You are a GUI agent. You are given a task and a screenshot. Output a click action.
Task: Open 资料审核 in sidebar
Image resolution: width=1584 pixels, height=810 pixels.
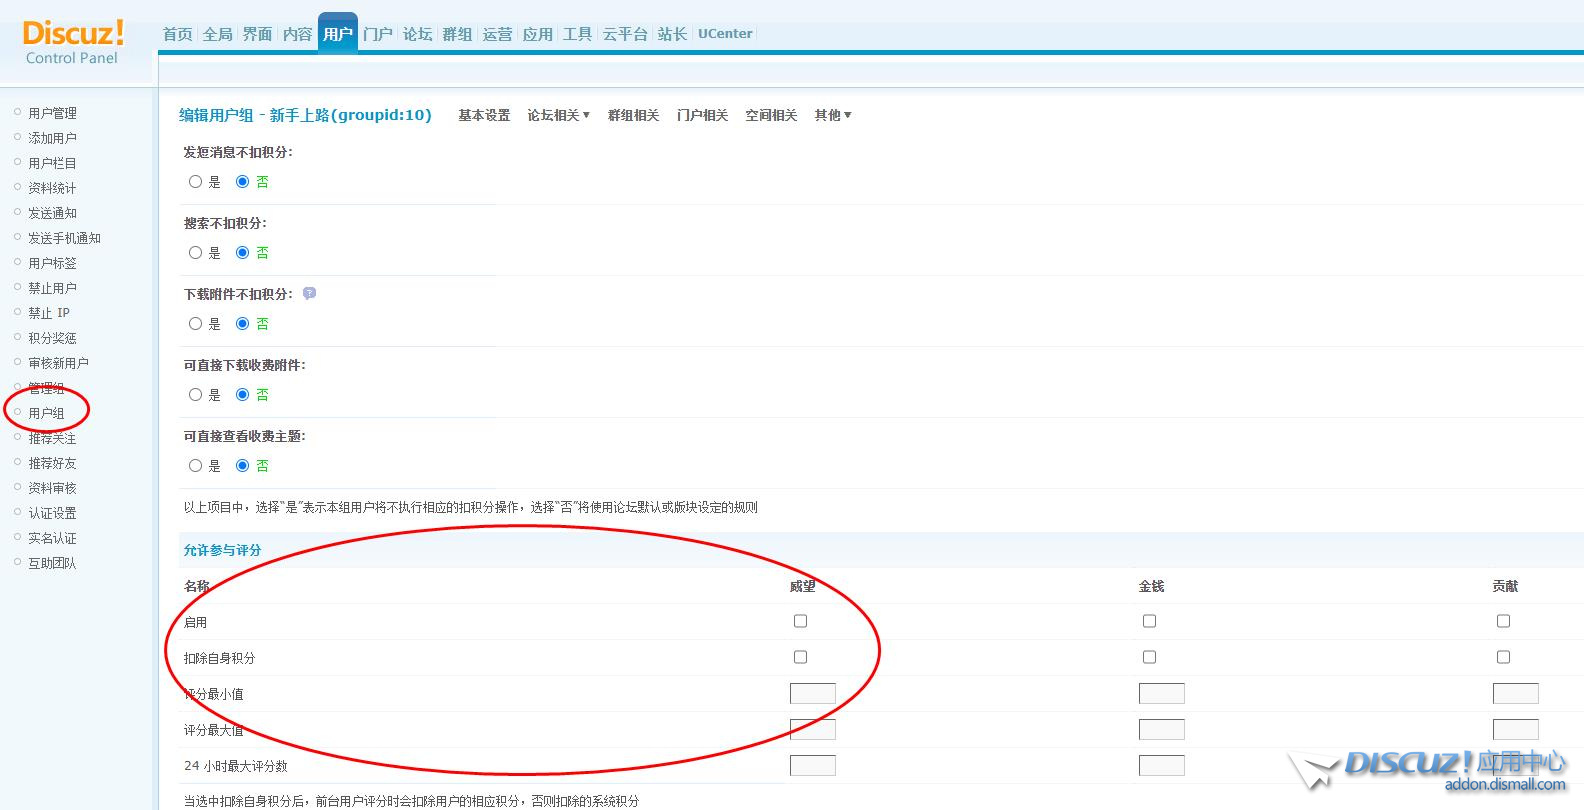(x=52, y=488)
